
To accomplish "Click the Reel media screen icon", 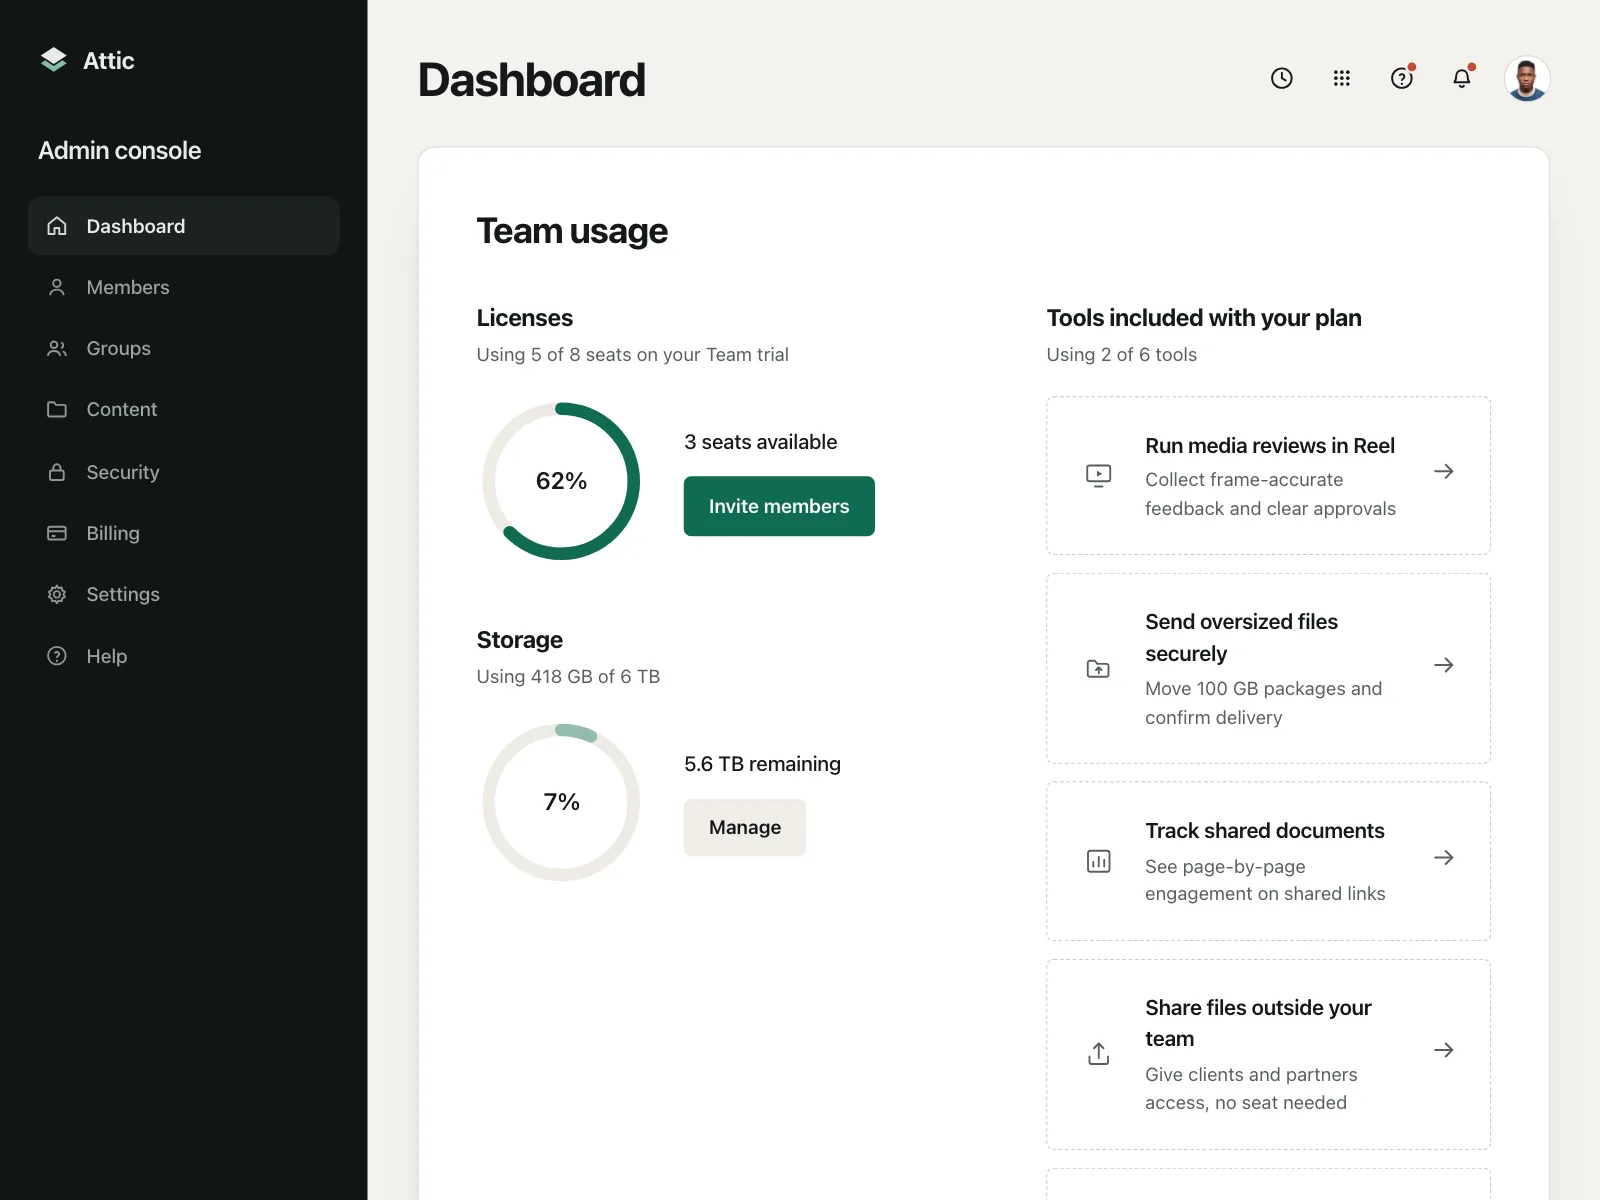I will [x=1098, y=475].
